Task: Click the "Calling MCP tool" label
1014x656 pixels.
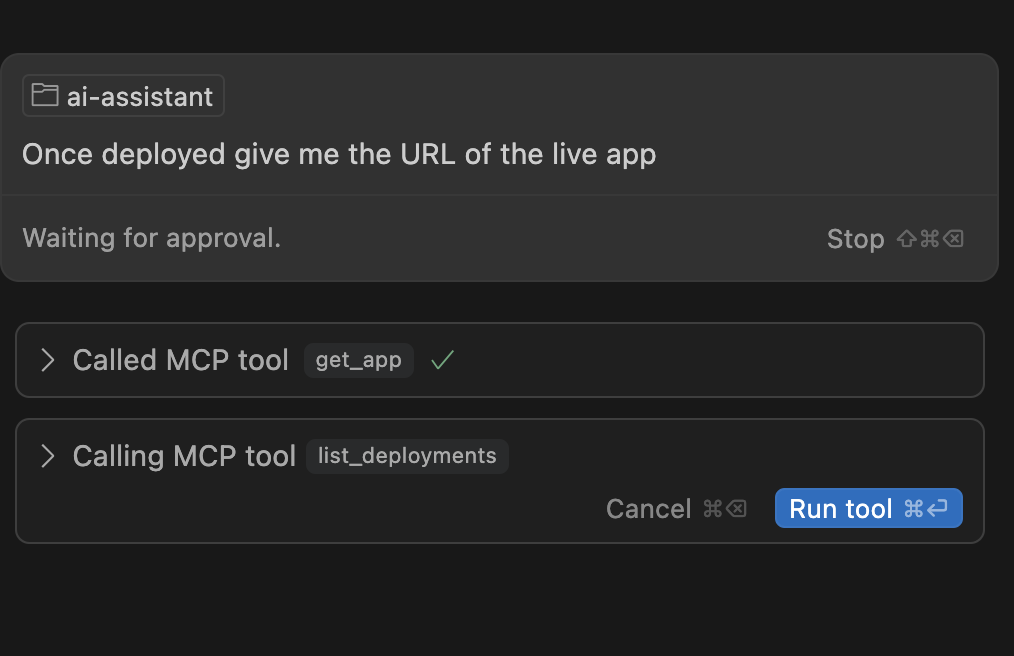Action: 184,456
